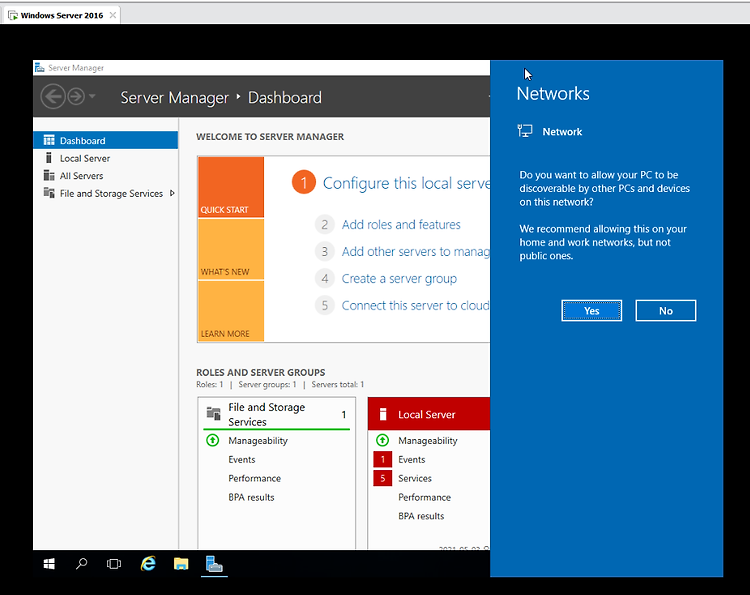This screenshot has height=595, width=750.
Task: Click the Server Manager title bar icon
Action: coord(39,68)
